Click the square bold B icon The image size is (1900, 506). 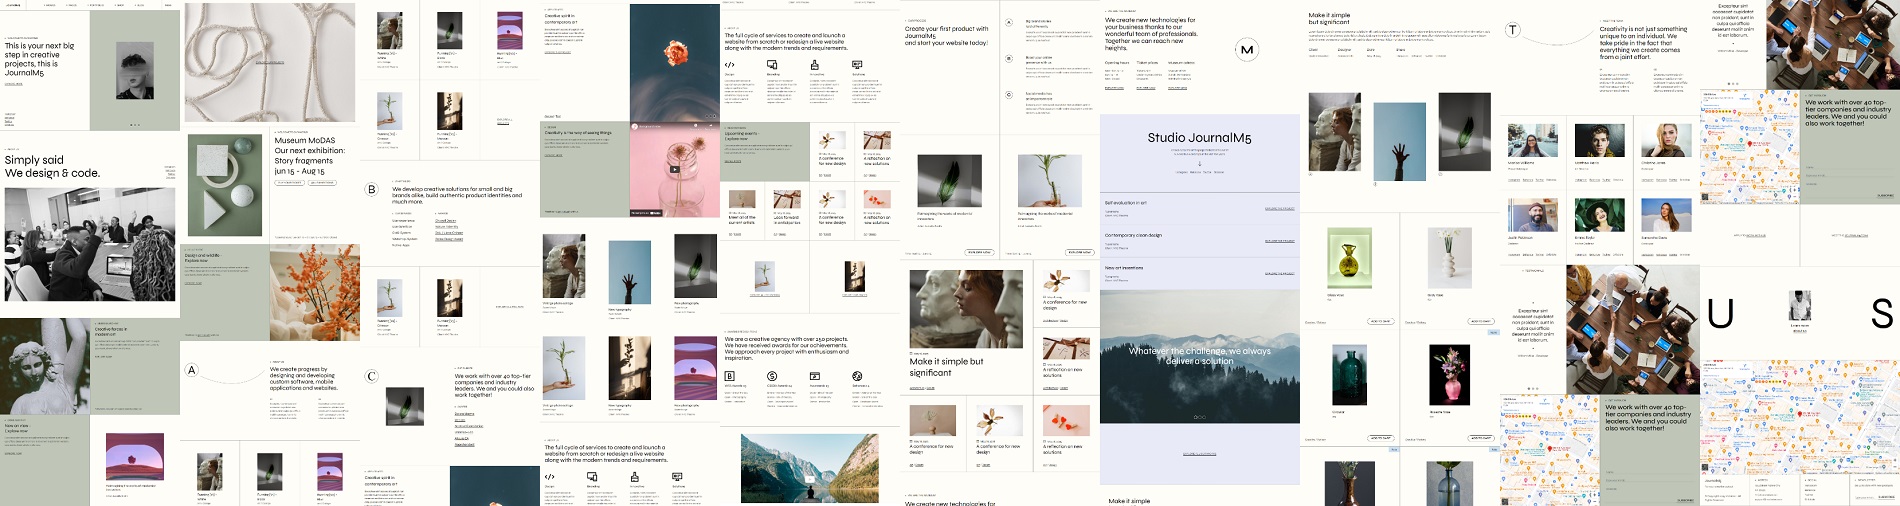coord(729,376)
